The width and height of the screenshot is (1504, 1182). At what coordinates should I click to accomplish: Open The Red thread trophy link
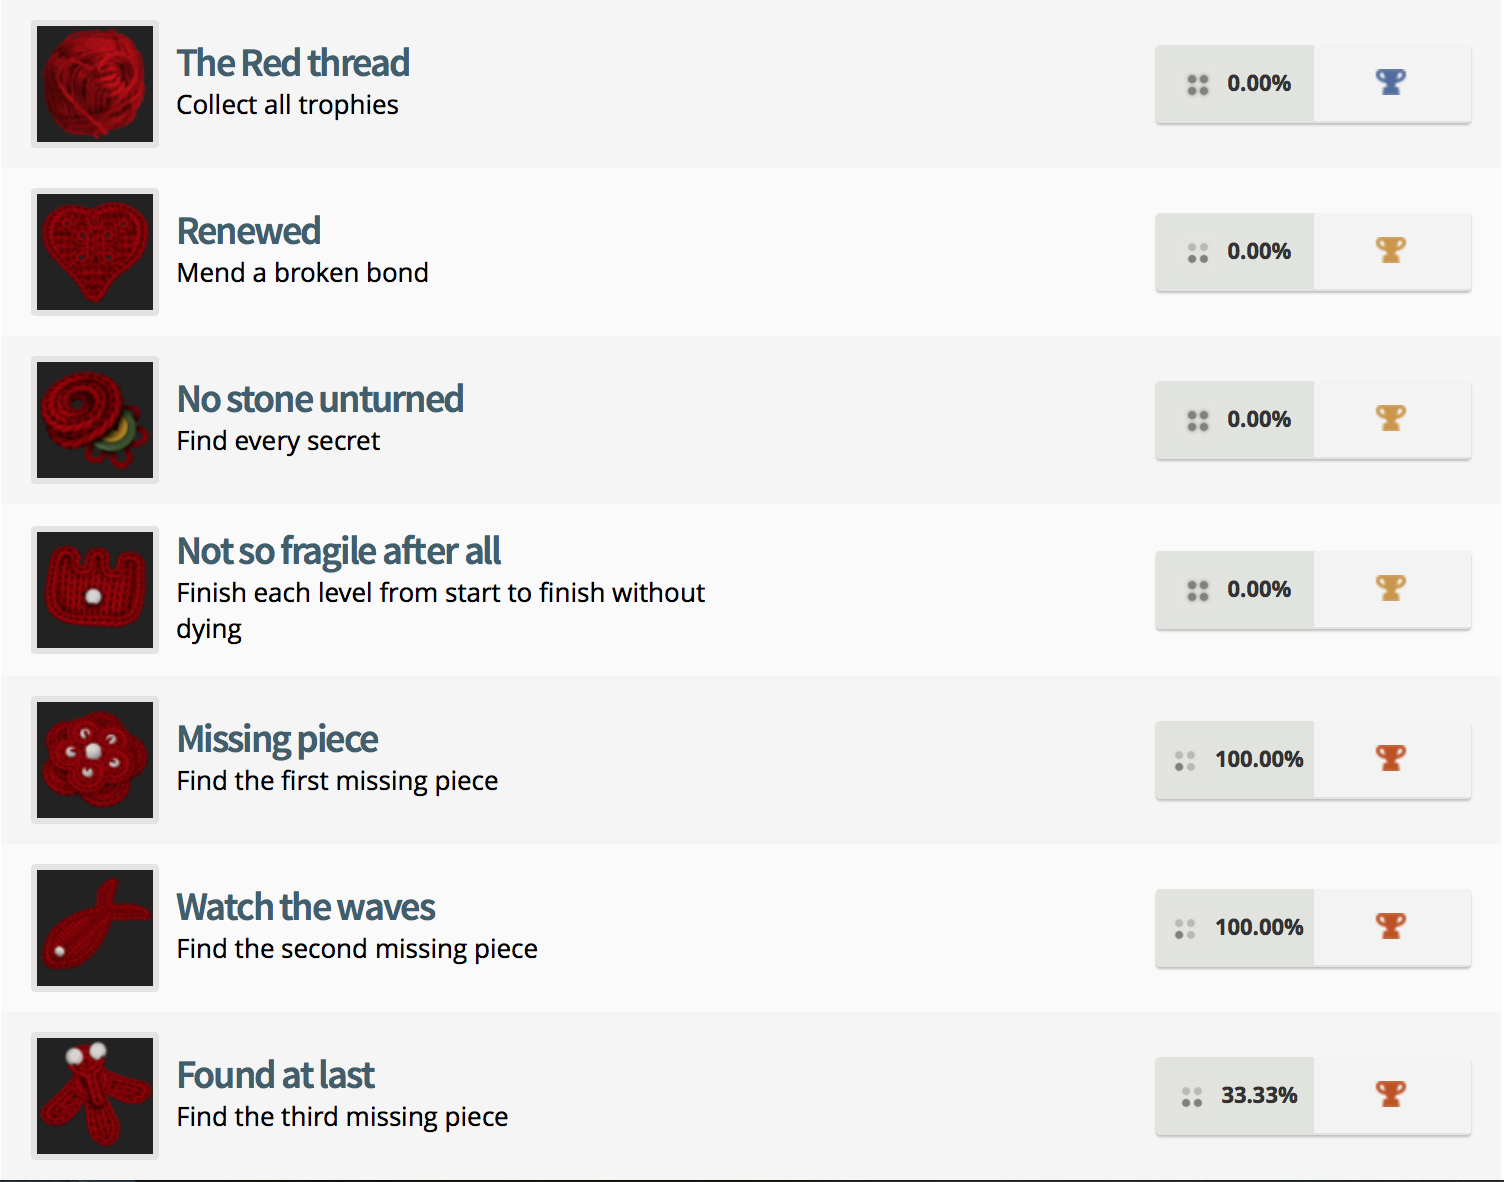point(293,63)
